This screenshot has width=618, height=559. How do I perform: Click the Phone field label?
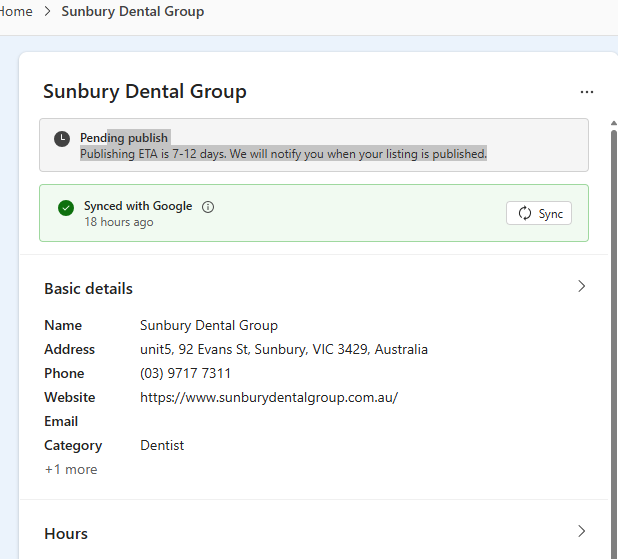(64, 373)
